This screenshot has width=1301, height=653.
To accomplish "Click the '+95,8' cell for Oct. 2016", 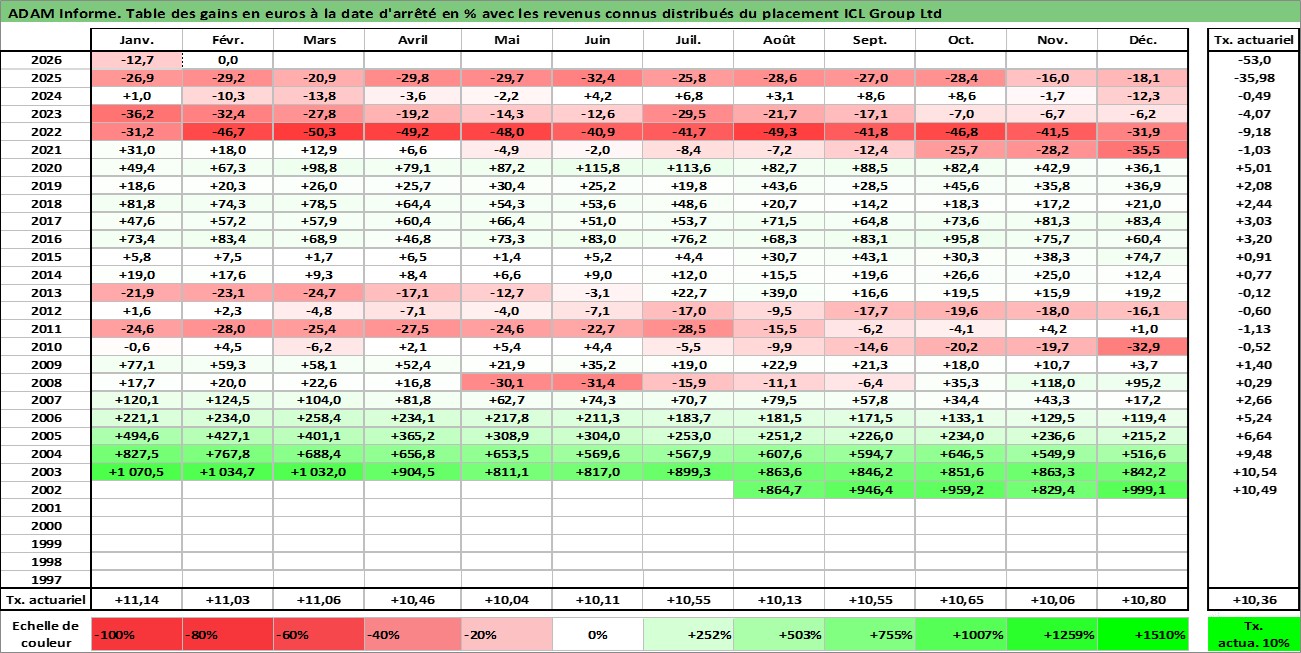I will (x=961, y=239).
